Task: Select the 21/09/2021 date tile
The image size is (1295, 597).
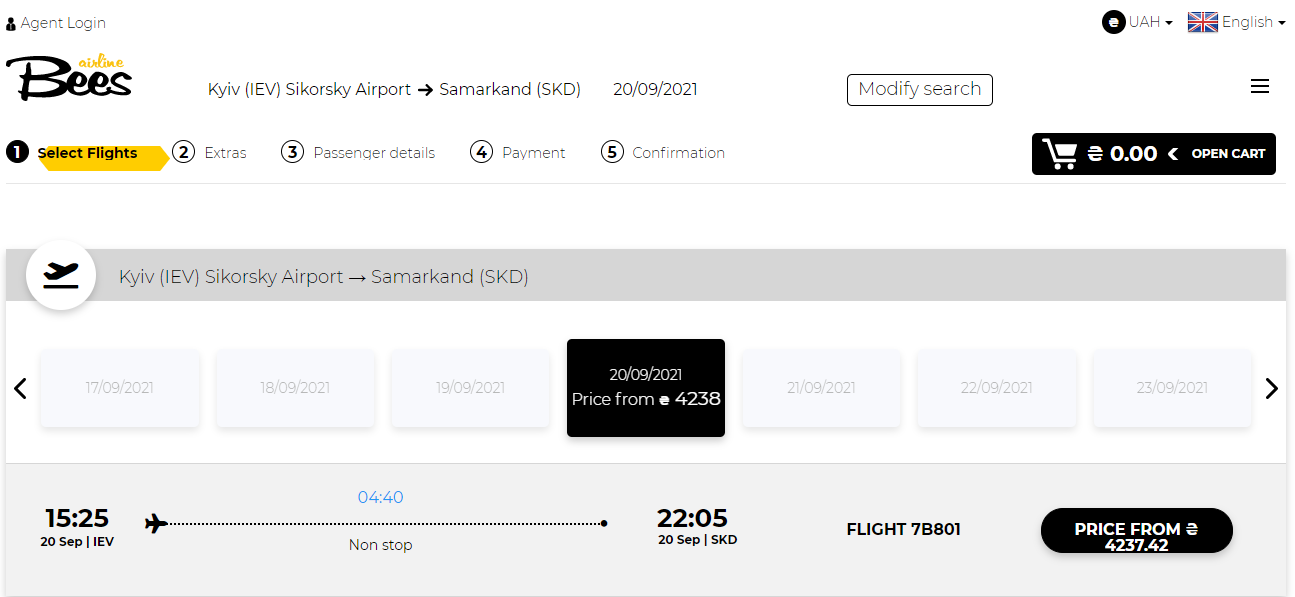Action: pos(821,388)
